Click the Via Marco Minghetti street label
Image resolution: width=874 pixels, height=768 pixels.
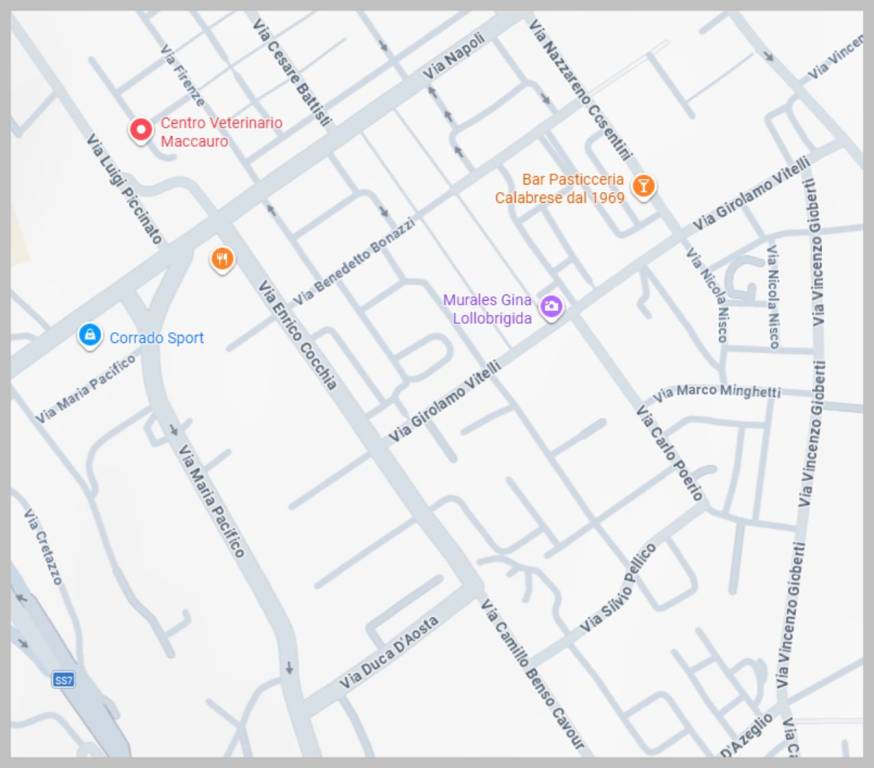[x=716, y=391]
